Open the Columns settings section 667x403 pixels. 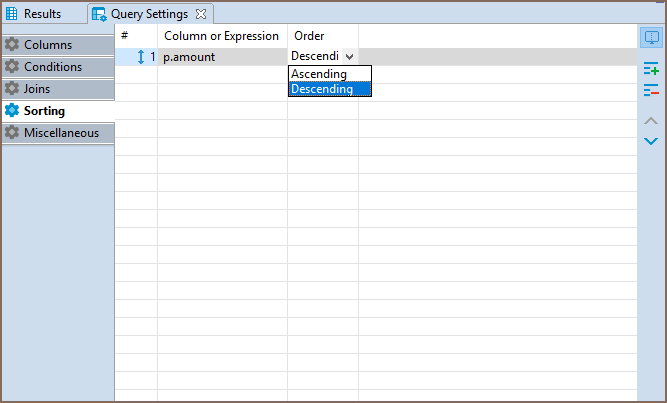click(47, 45)
